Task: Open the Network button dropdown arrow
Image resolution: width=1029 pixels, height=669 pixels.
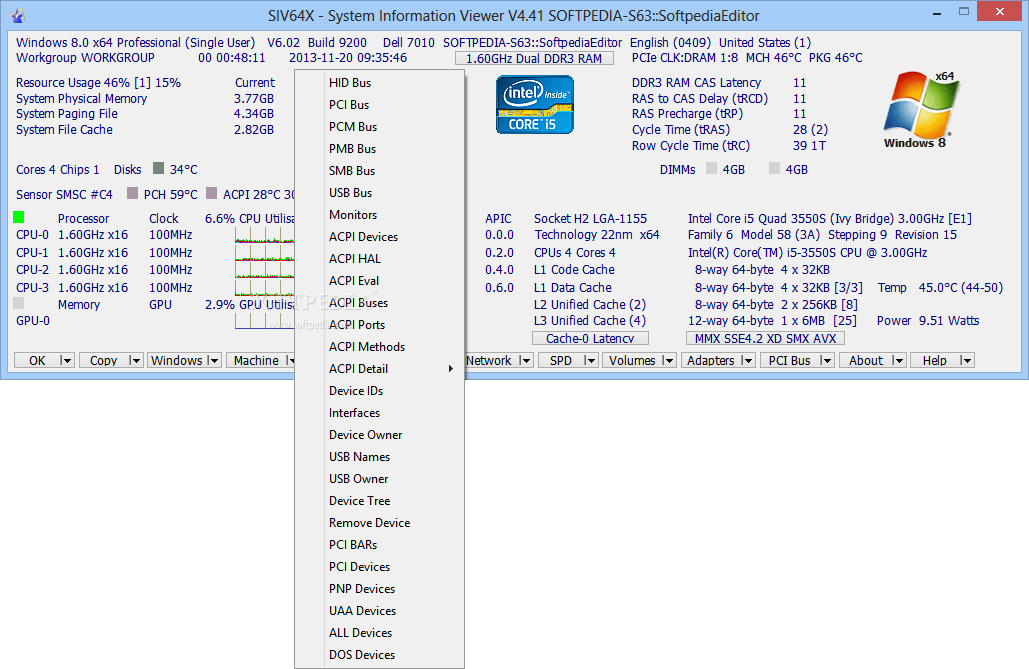Action: point(525,360)
